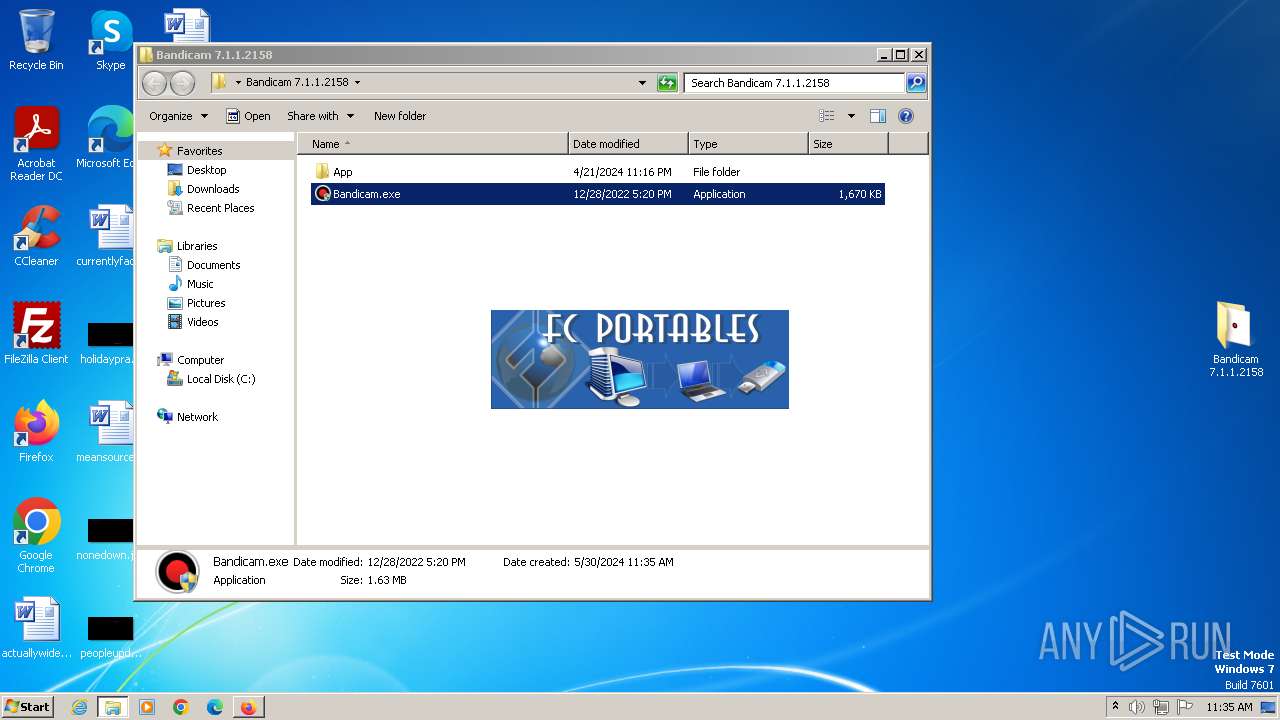Open actuallywide Word document on desktop
Screen dimensions: 1280x720
pos(37,628)
